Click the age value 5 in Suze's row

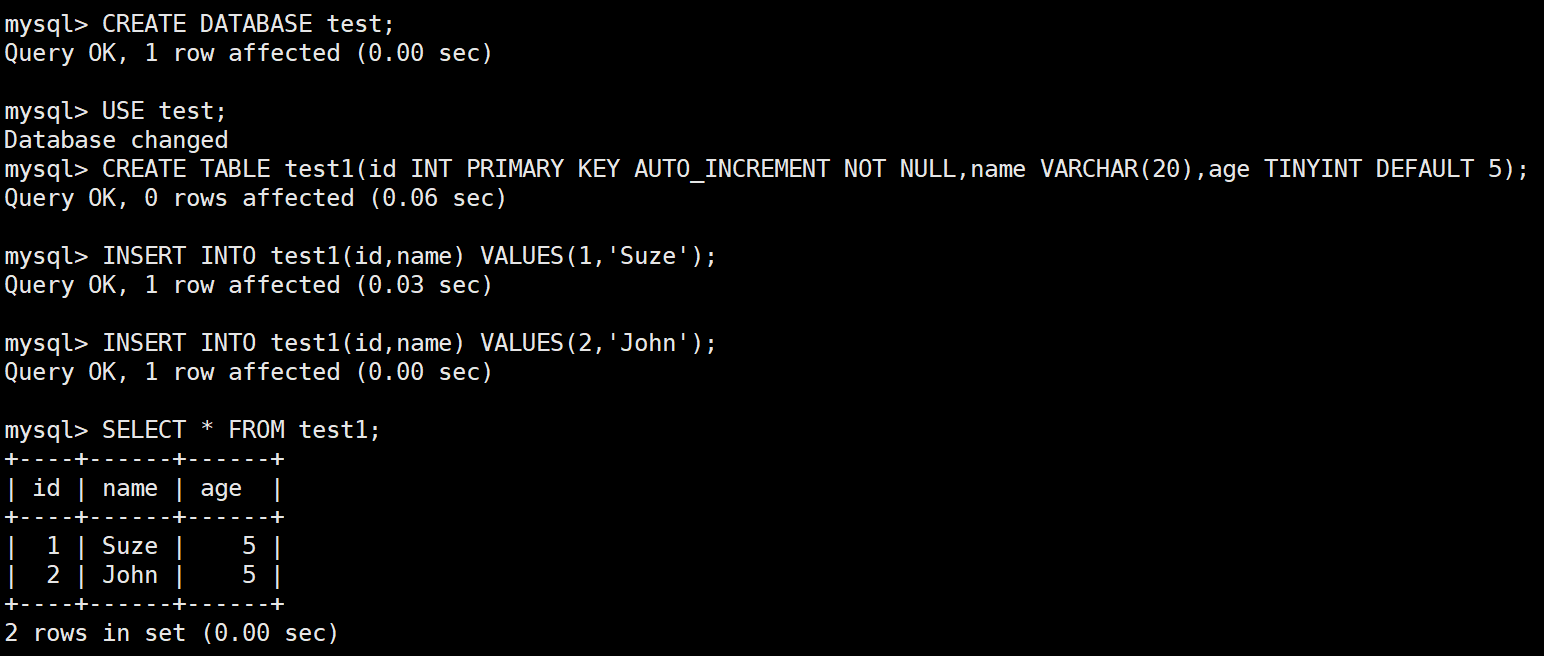click(249, 546)
